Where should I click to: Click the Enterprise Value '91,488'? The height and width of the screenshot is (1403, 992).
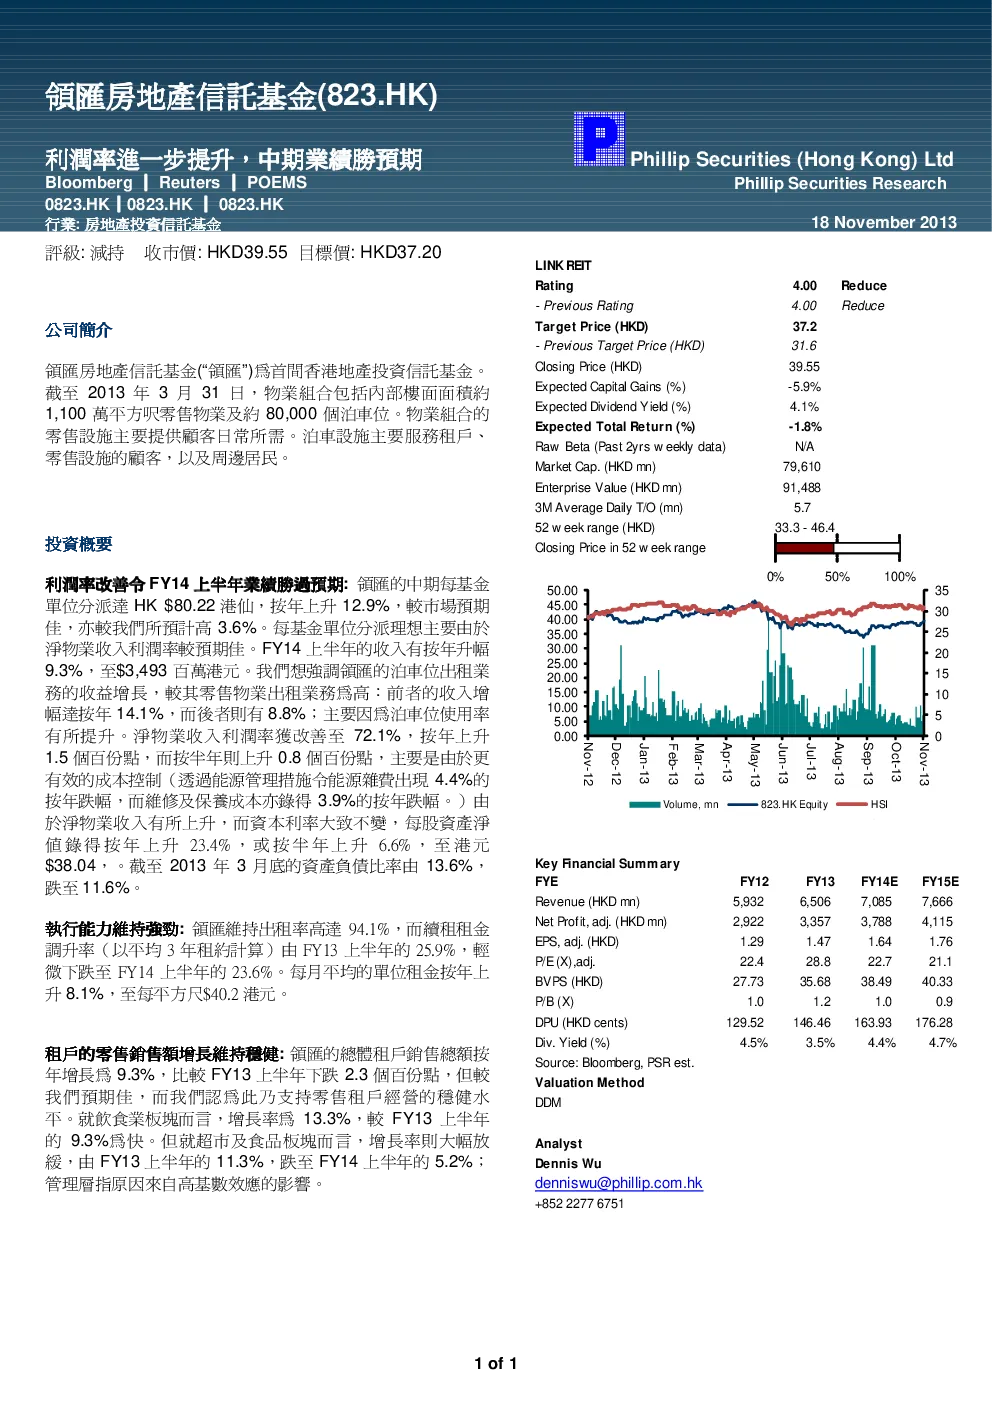pyautogui.click(x=802, y=488)
